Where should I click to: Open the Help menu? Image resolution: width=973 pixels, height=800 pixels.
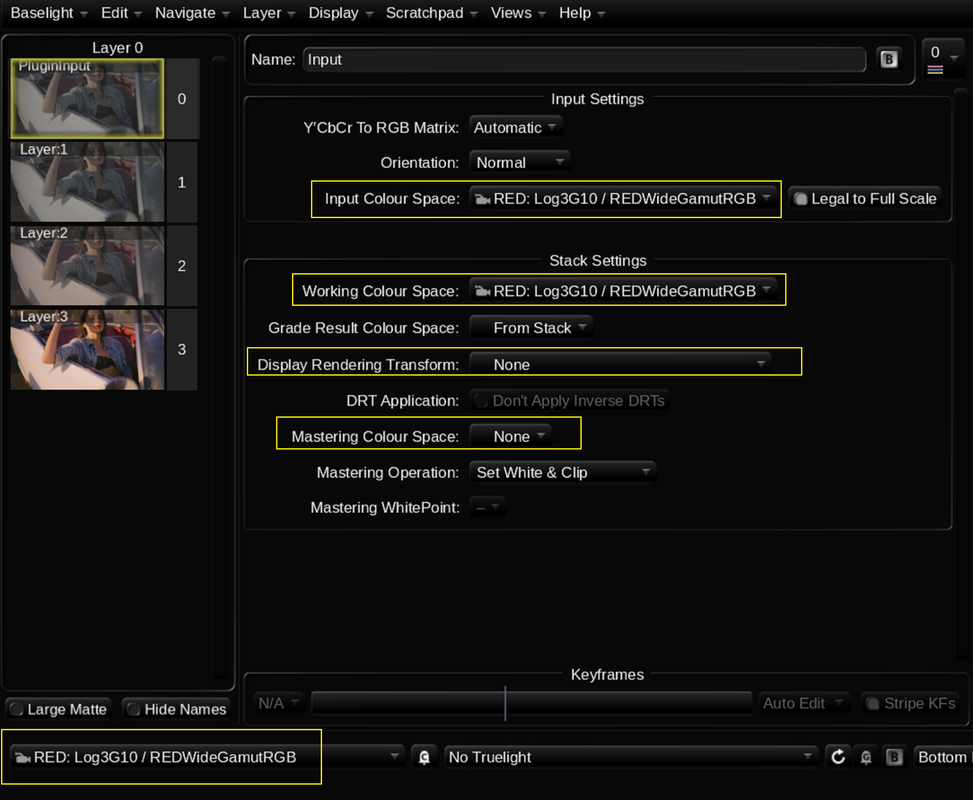point(581,13)
